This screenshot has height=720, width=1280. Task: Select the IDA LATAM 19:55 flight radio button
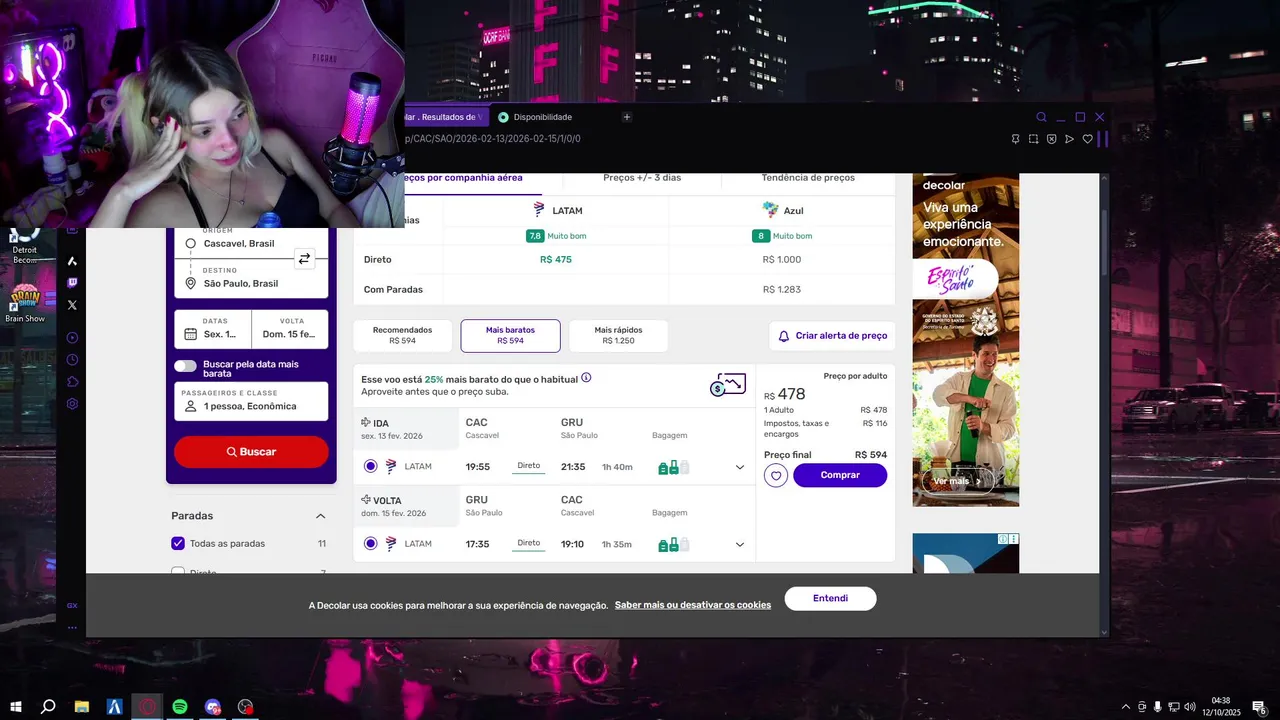(371, 466)
